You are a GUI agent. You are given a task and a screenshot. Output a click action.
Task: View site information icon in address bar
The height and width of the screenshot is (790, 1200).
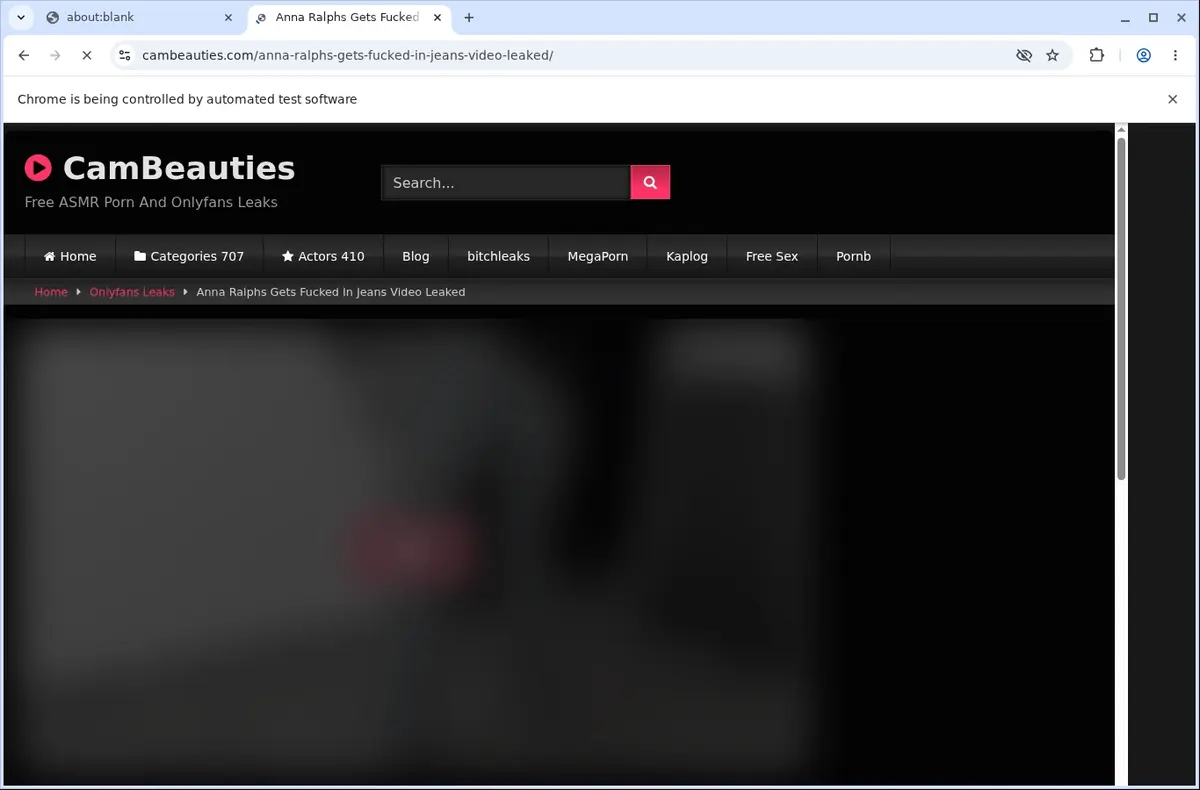[124, 55]
